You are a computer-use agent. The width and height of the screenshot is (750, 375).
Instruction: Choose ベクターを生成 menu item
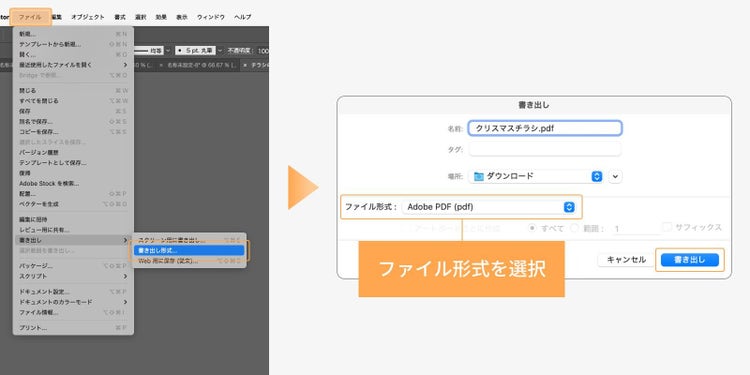(73, 204)
